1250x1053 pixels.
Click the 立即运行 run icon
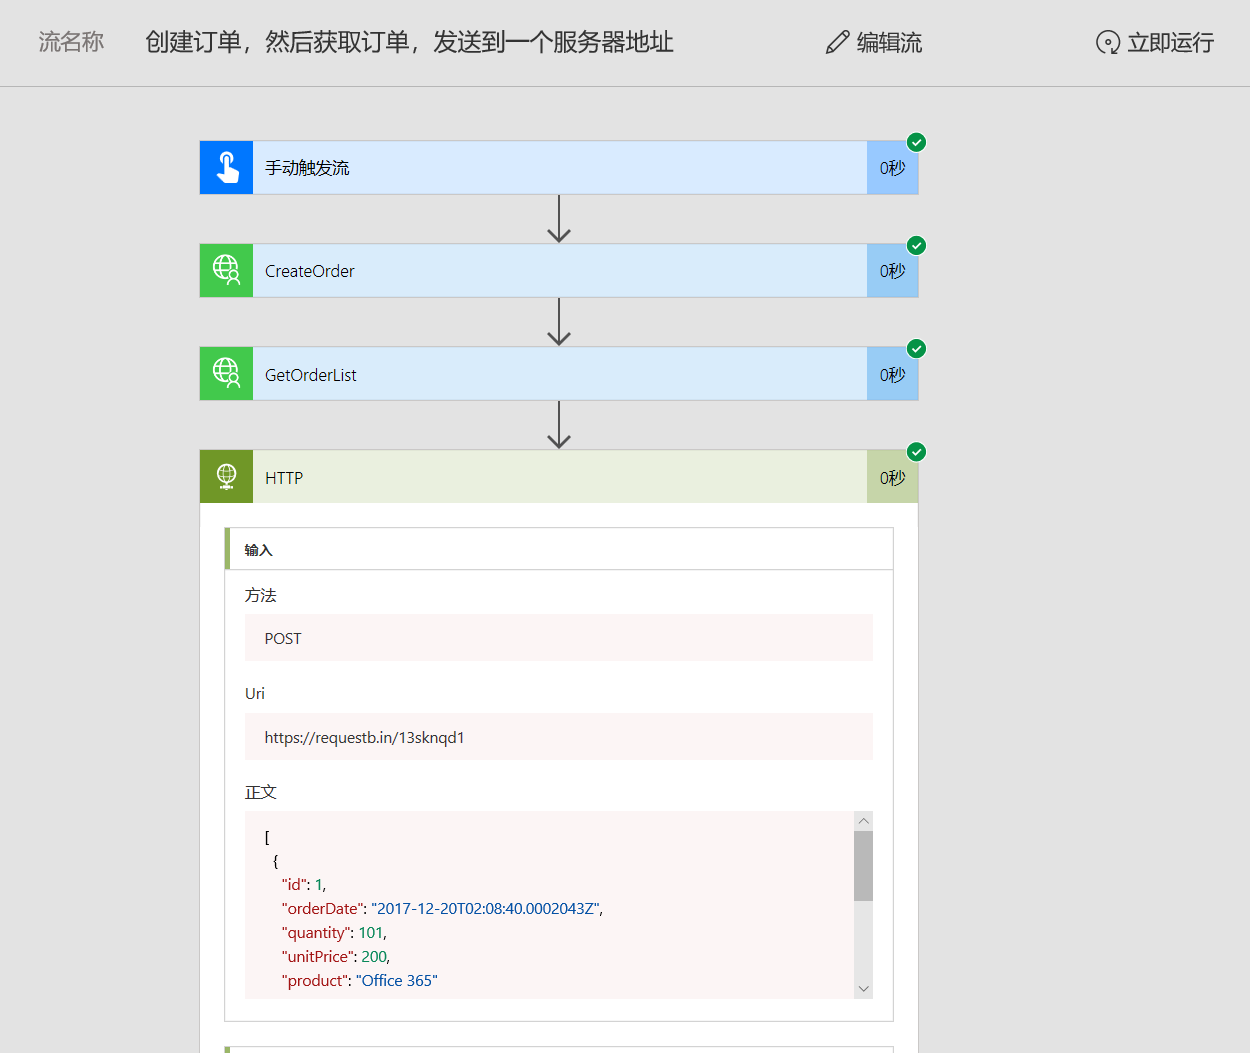point(1107,43)
